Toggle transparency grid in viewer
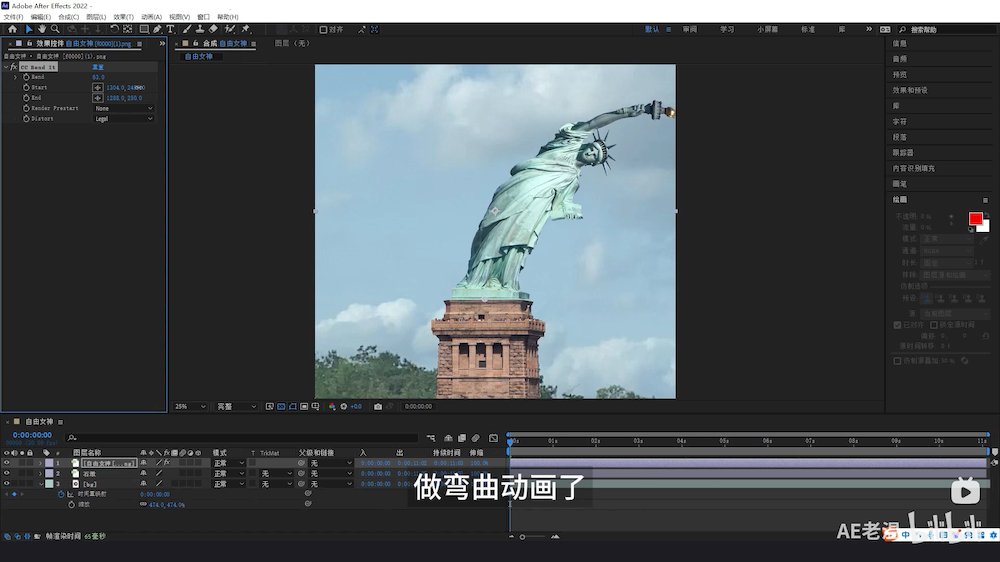This screenshot has height=562, width=1000. click(281, 406)
